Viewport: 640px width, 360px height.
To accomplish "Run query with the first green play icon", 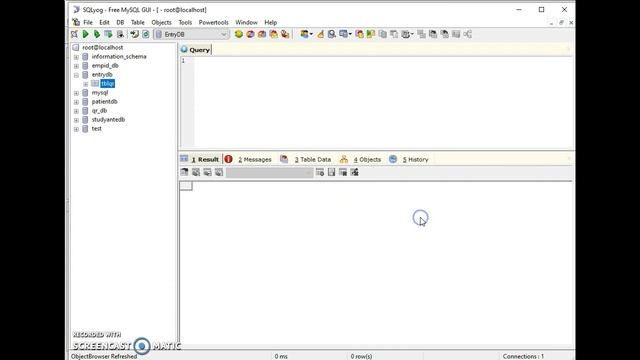I will [x=86, y=34].
